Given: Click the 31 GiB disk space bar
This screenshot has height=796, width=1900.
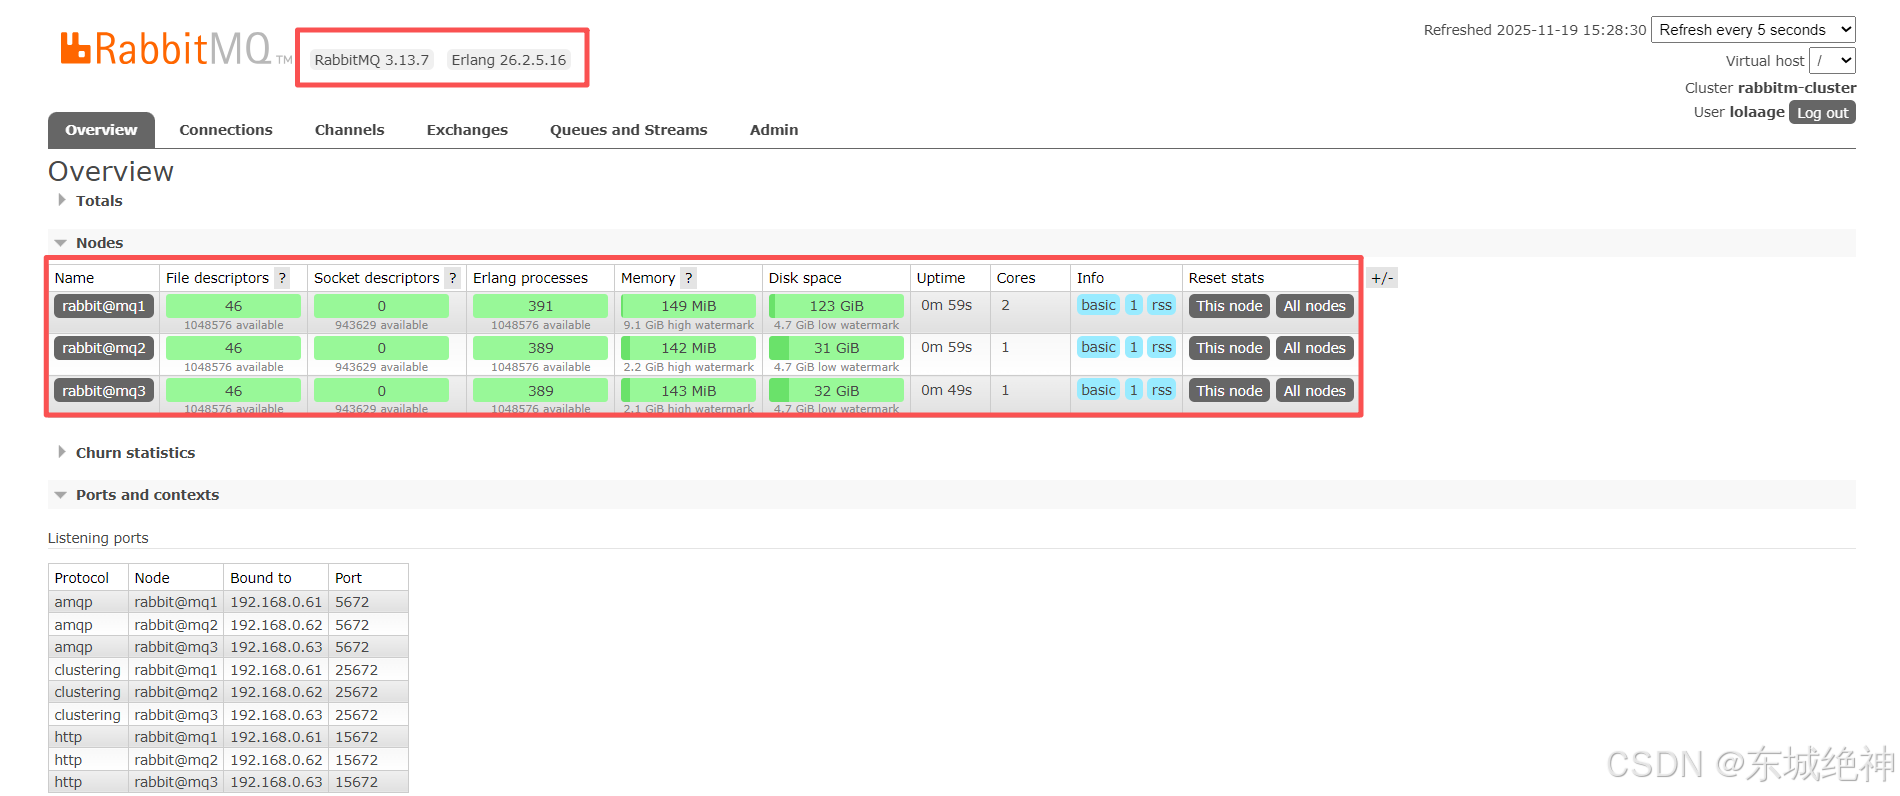Looking at the screenshot, I should [x=836, y=348].
